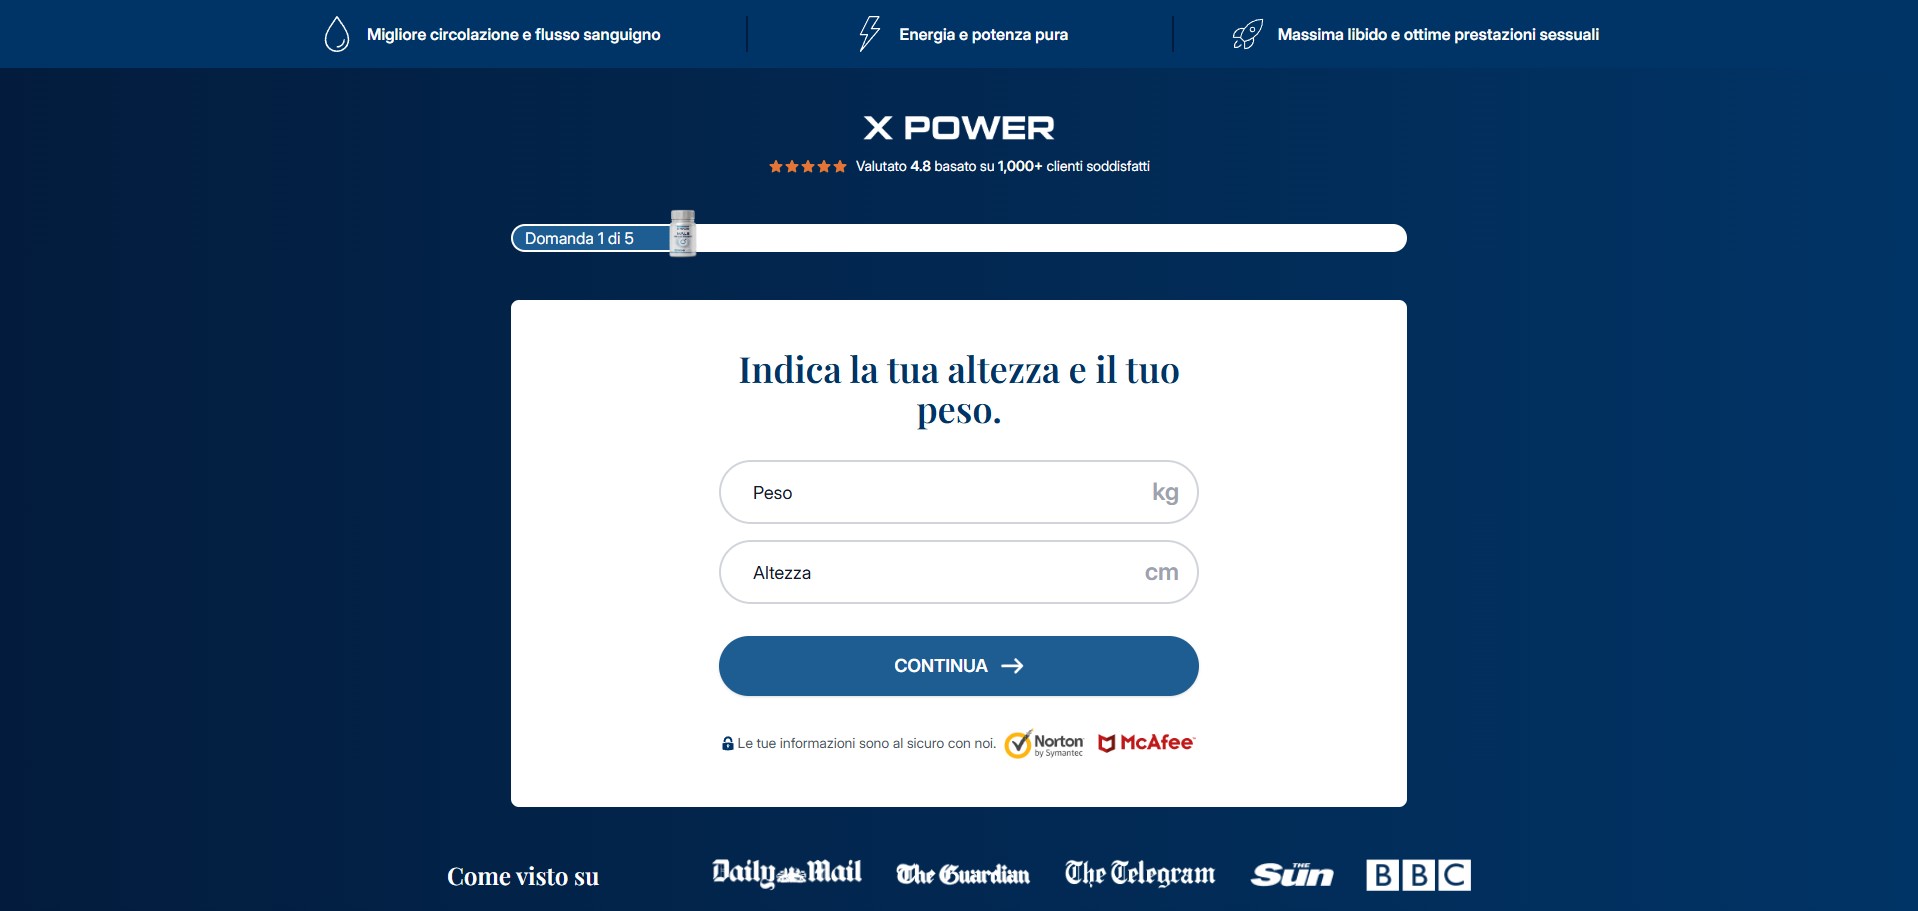Click the 'Energia e potenza pura' header text
The width and height of the screenshot is (1918, 911).
tap(984, 34)
